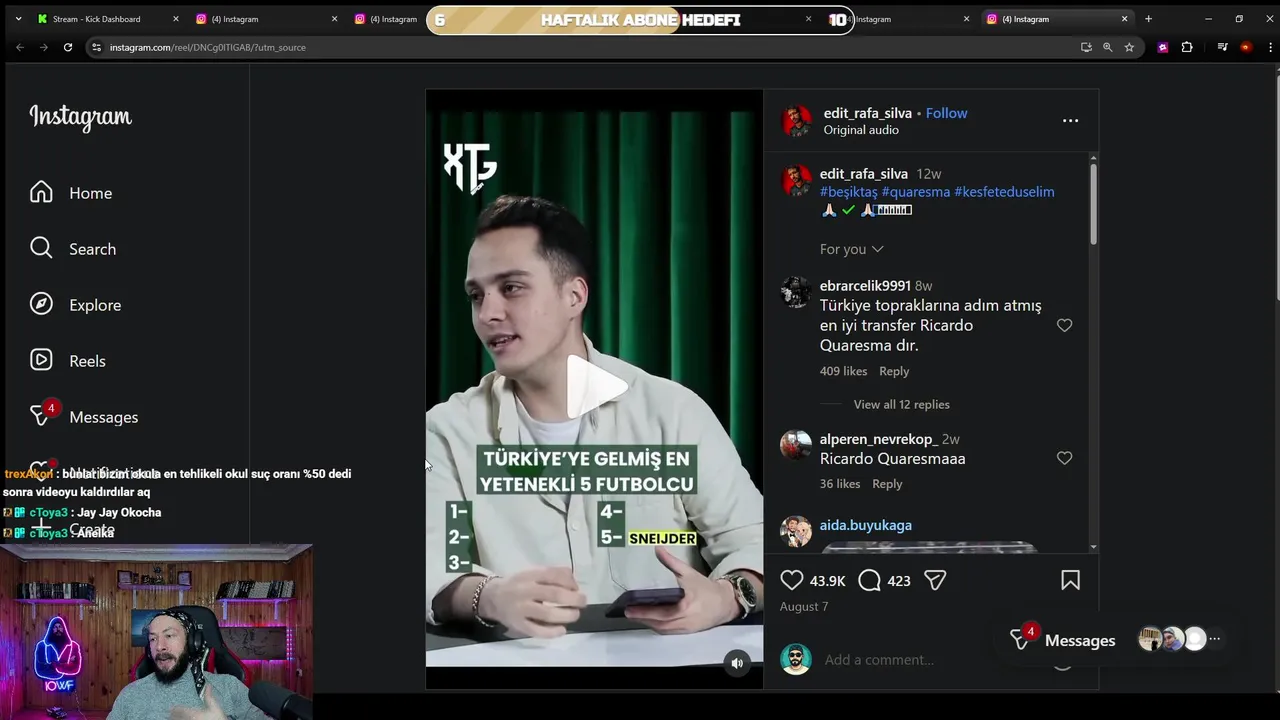Bookmark this page with star icon

pos(1129,47)
